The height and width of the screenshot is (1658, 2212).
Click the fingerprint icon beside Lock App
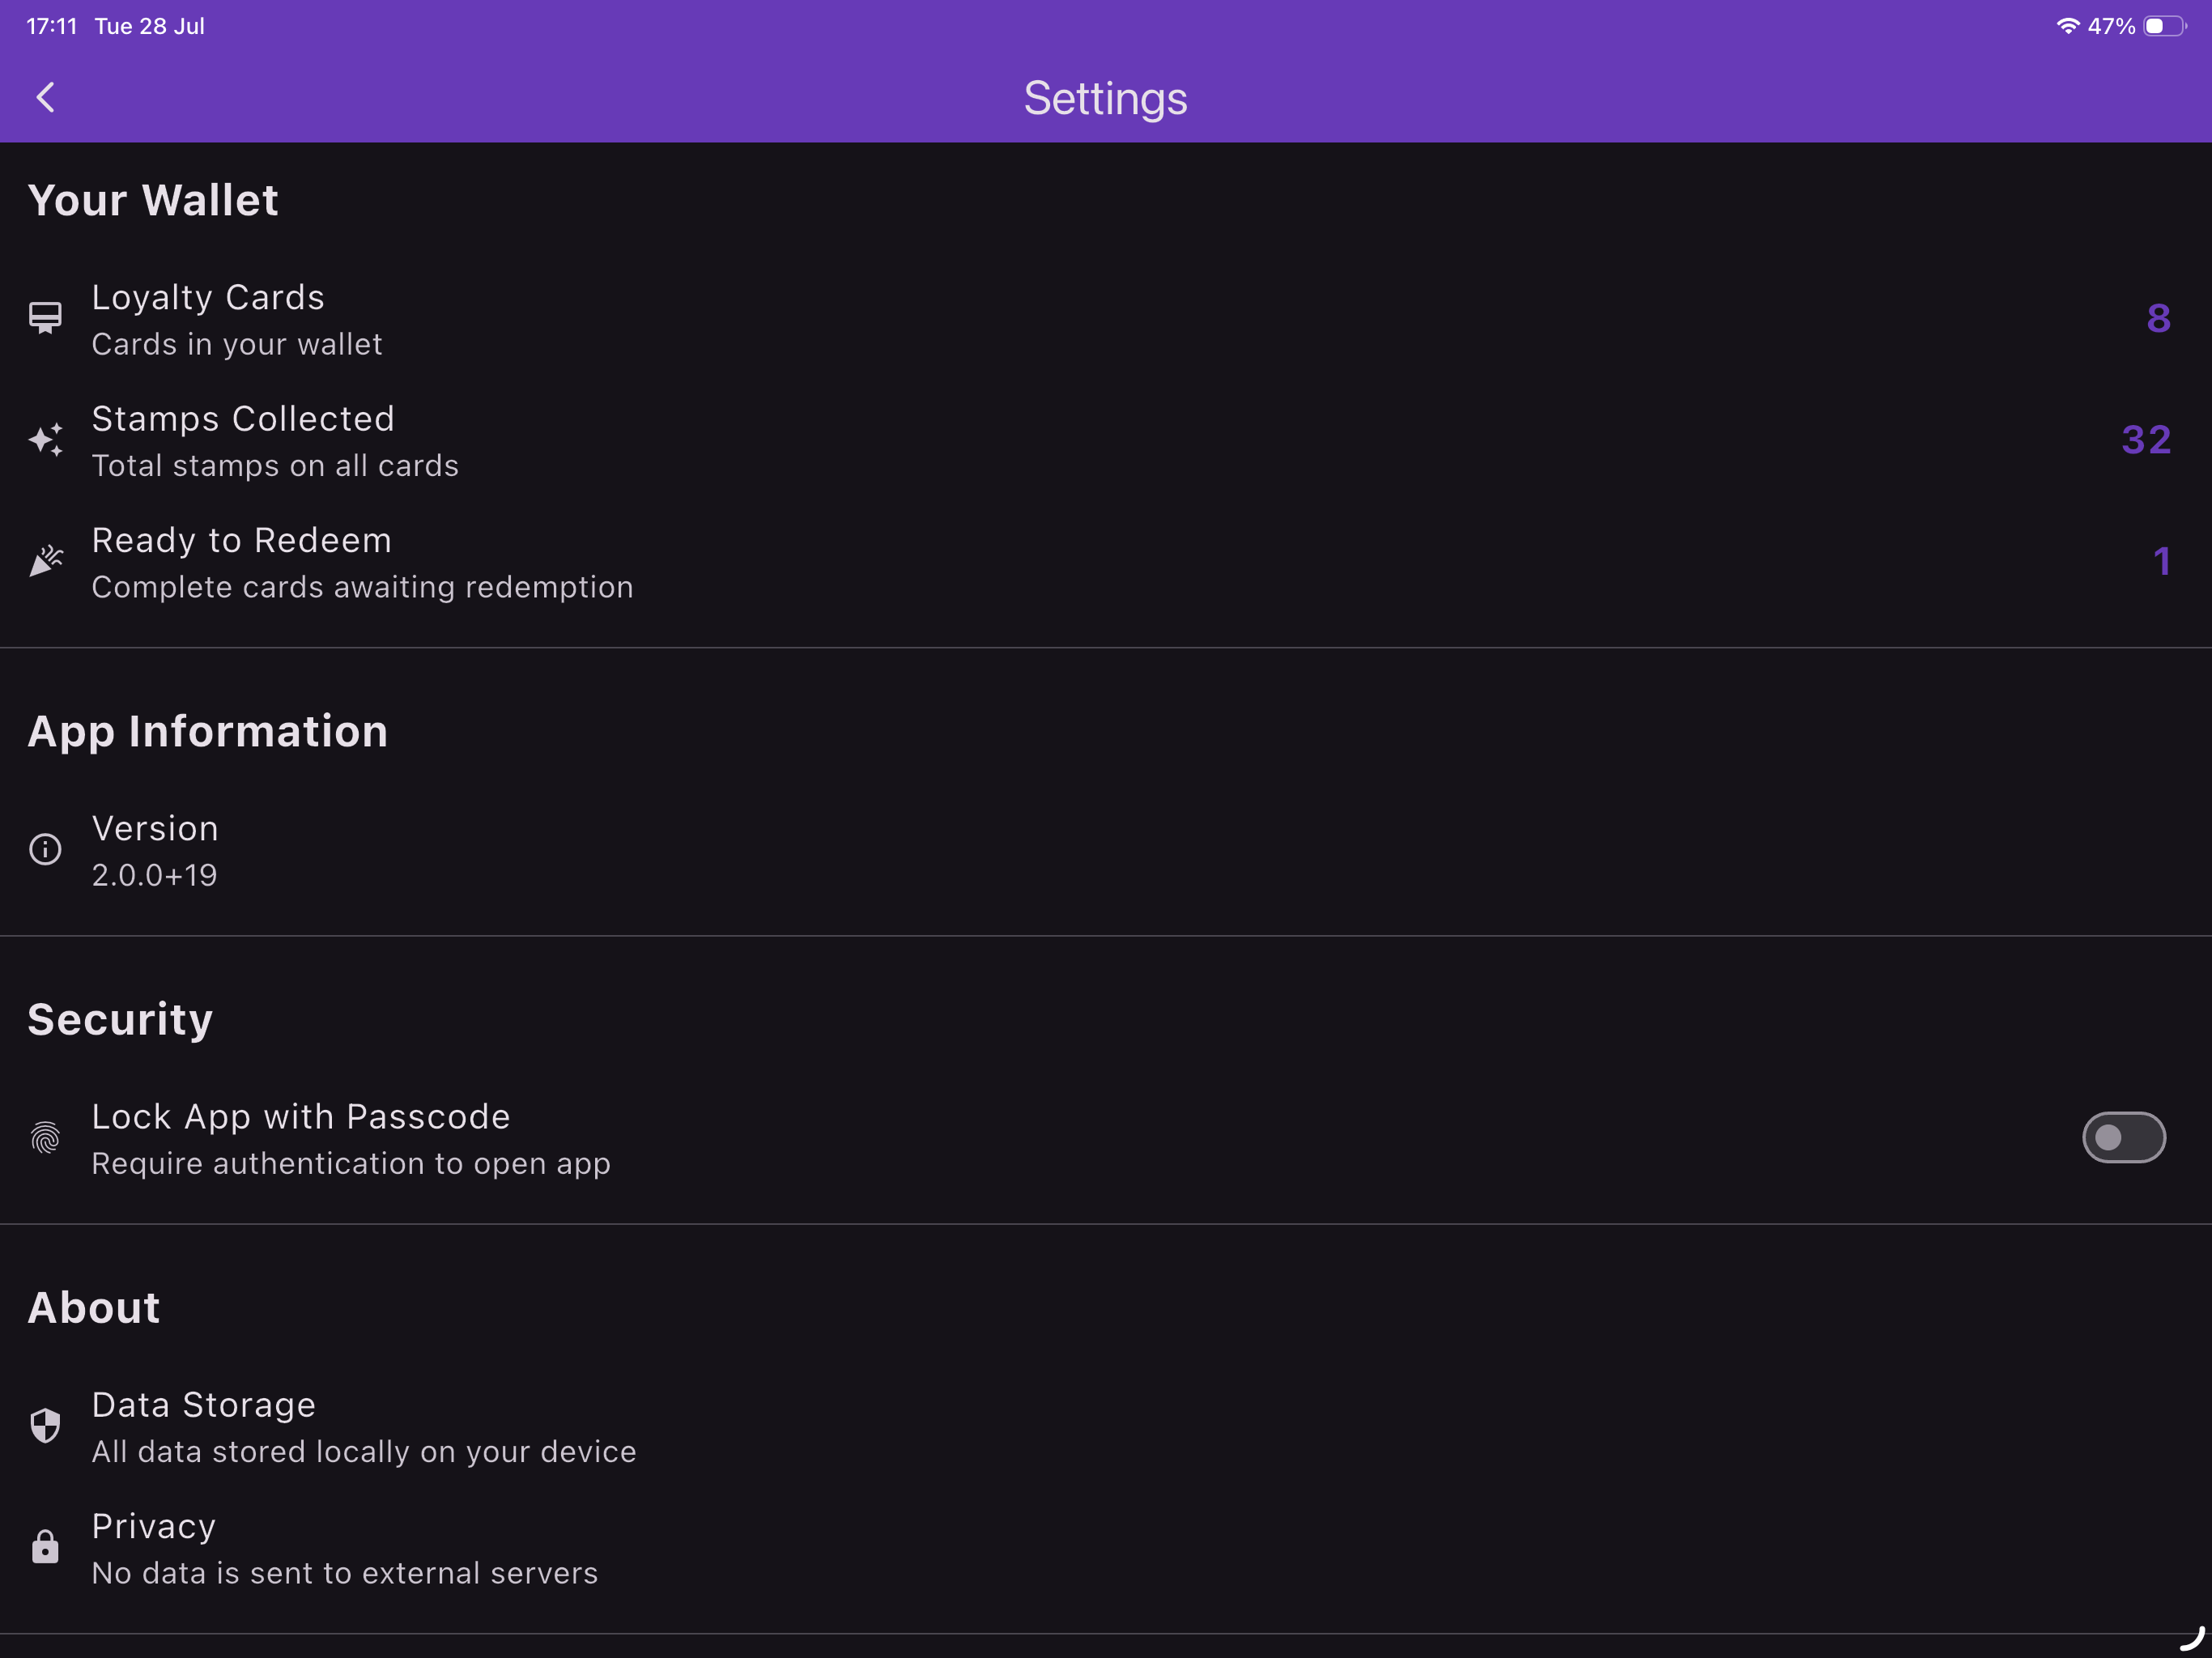pyautogui.click(x=45, y=1138)
